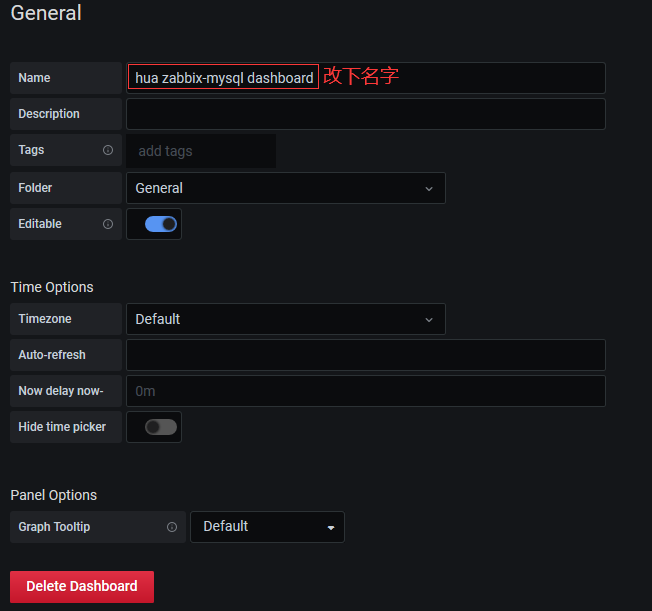Click the General page heading
Screen dimensions: 652x611
[46, 13]
